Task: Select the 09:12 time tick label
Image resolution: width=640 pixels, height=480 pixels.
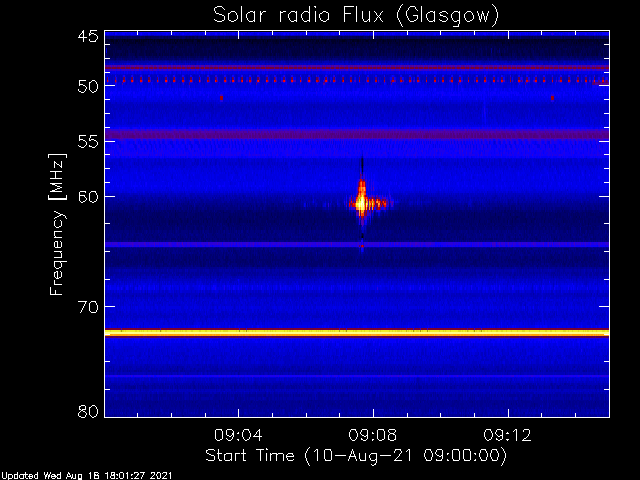Action: [508, 435]
